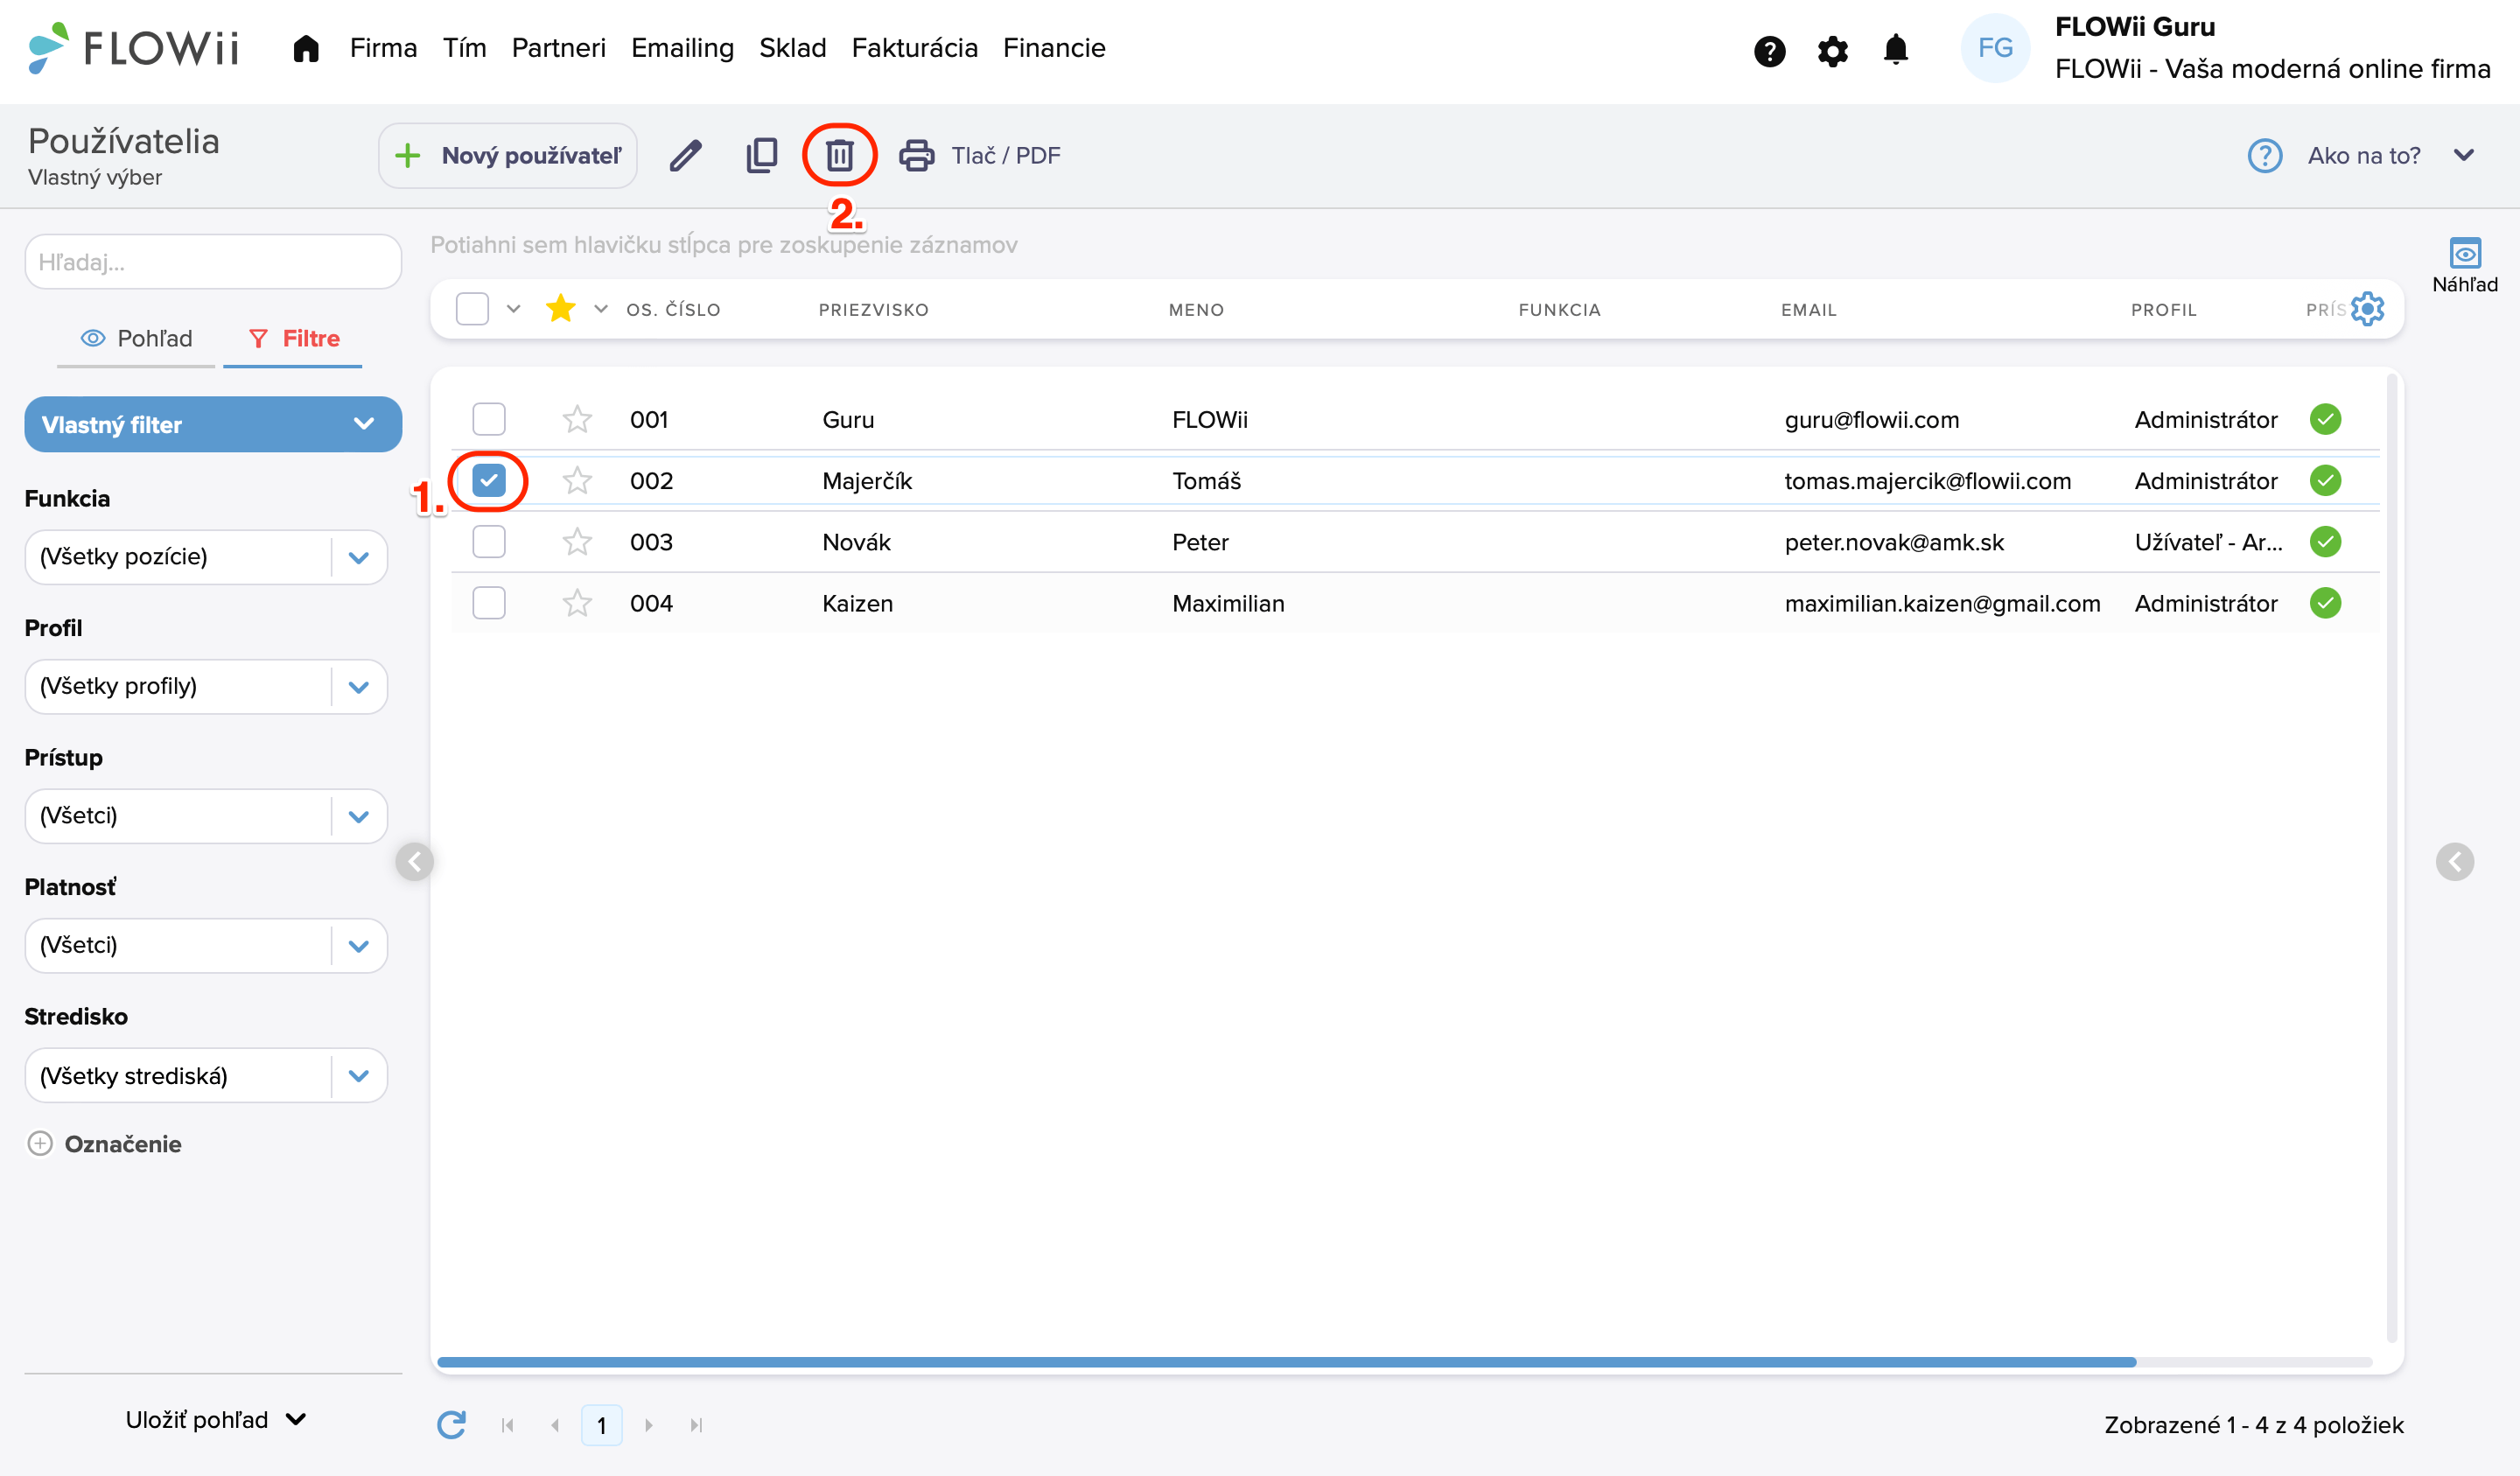Viewport: 2520px width, 1476px height.
Task: Click email tomas.majercik@flowii.com
Action: [1927, 481]
